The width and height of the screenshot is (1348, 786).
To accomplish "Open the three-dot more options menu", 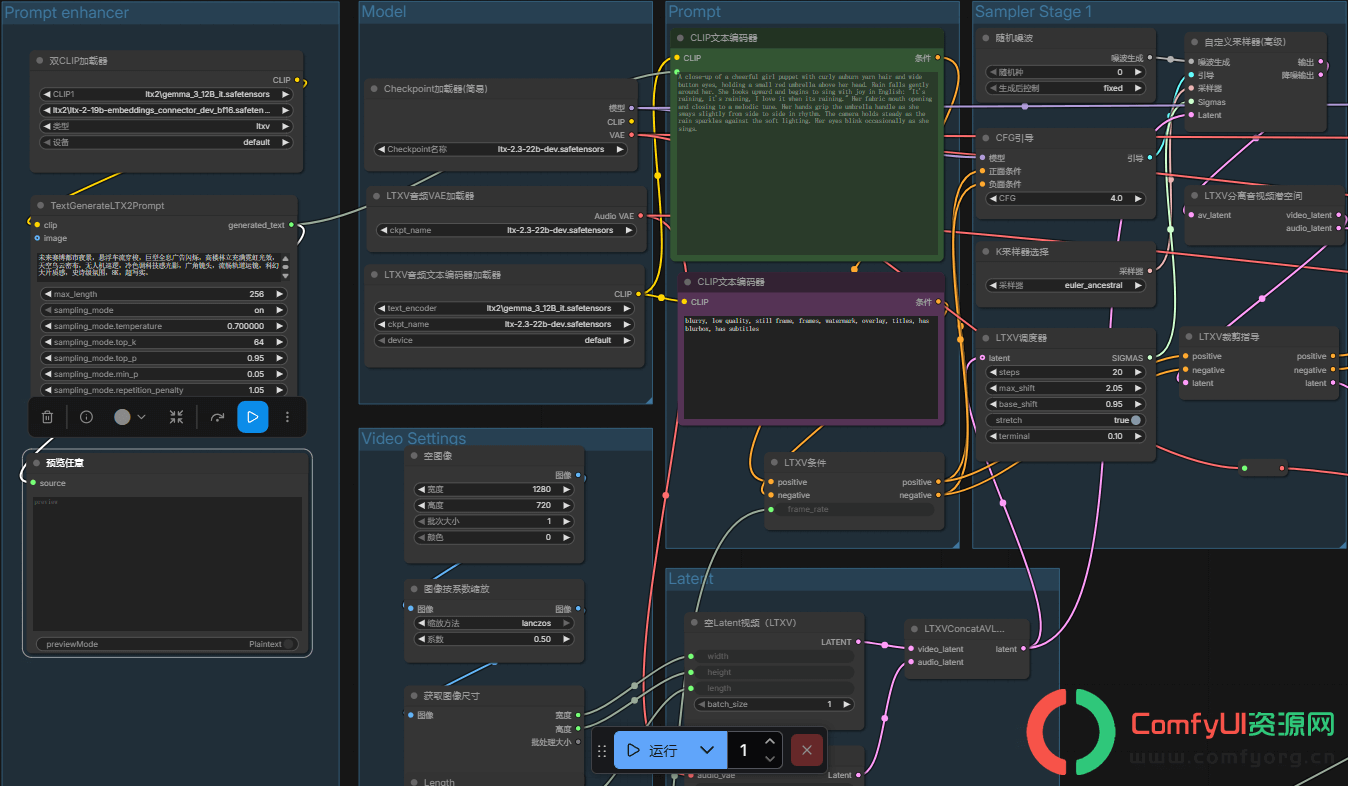I will tap(287, 417).
